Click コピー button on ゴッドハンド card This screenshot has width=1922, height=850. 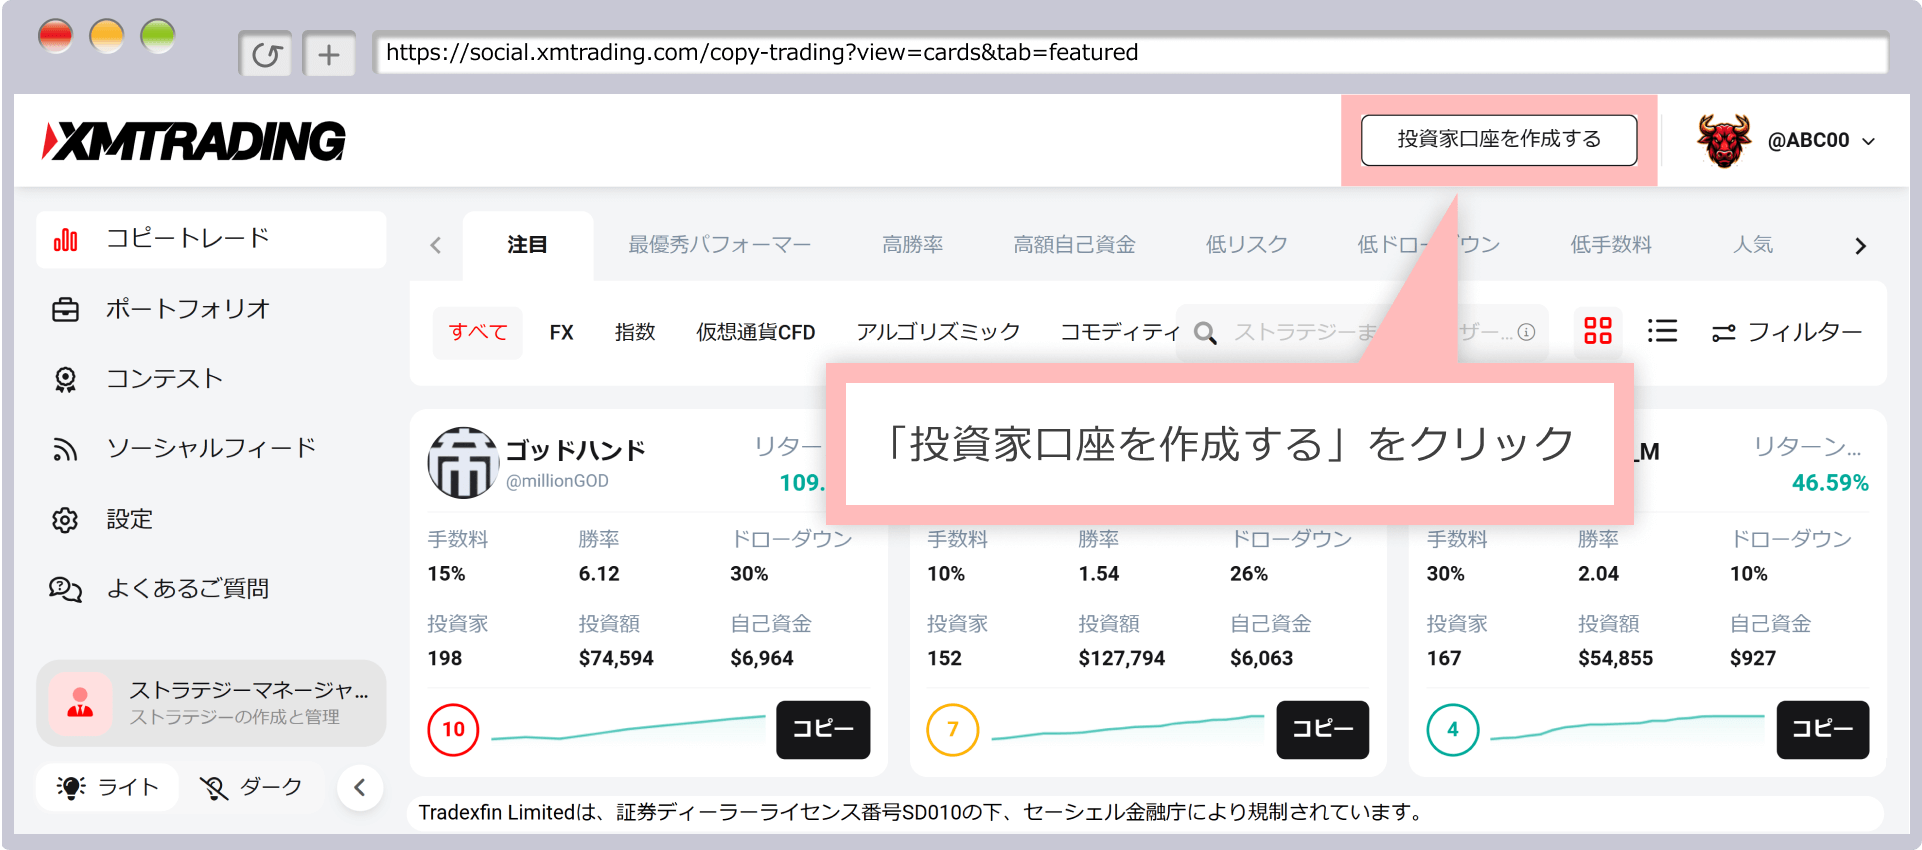[x=822, y=730]
